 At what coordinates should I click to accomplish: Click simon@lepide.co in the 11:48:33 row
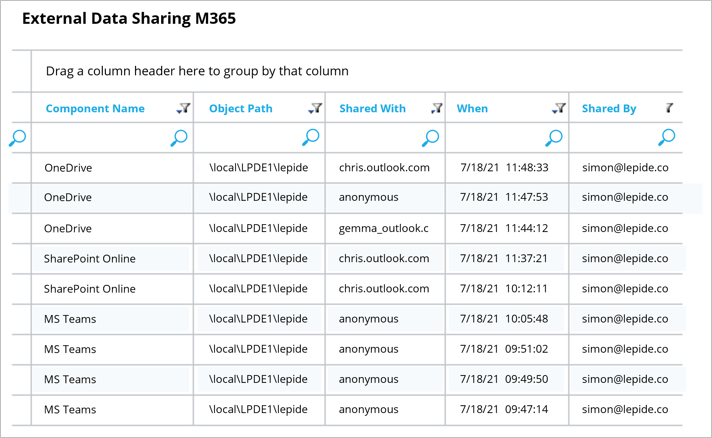pyautogui.click(x=625, y=168)
